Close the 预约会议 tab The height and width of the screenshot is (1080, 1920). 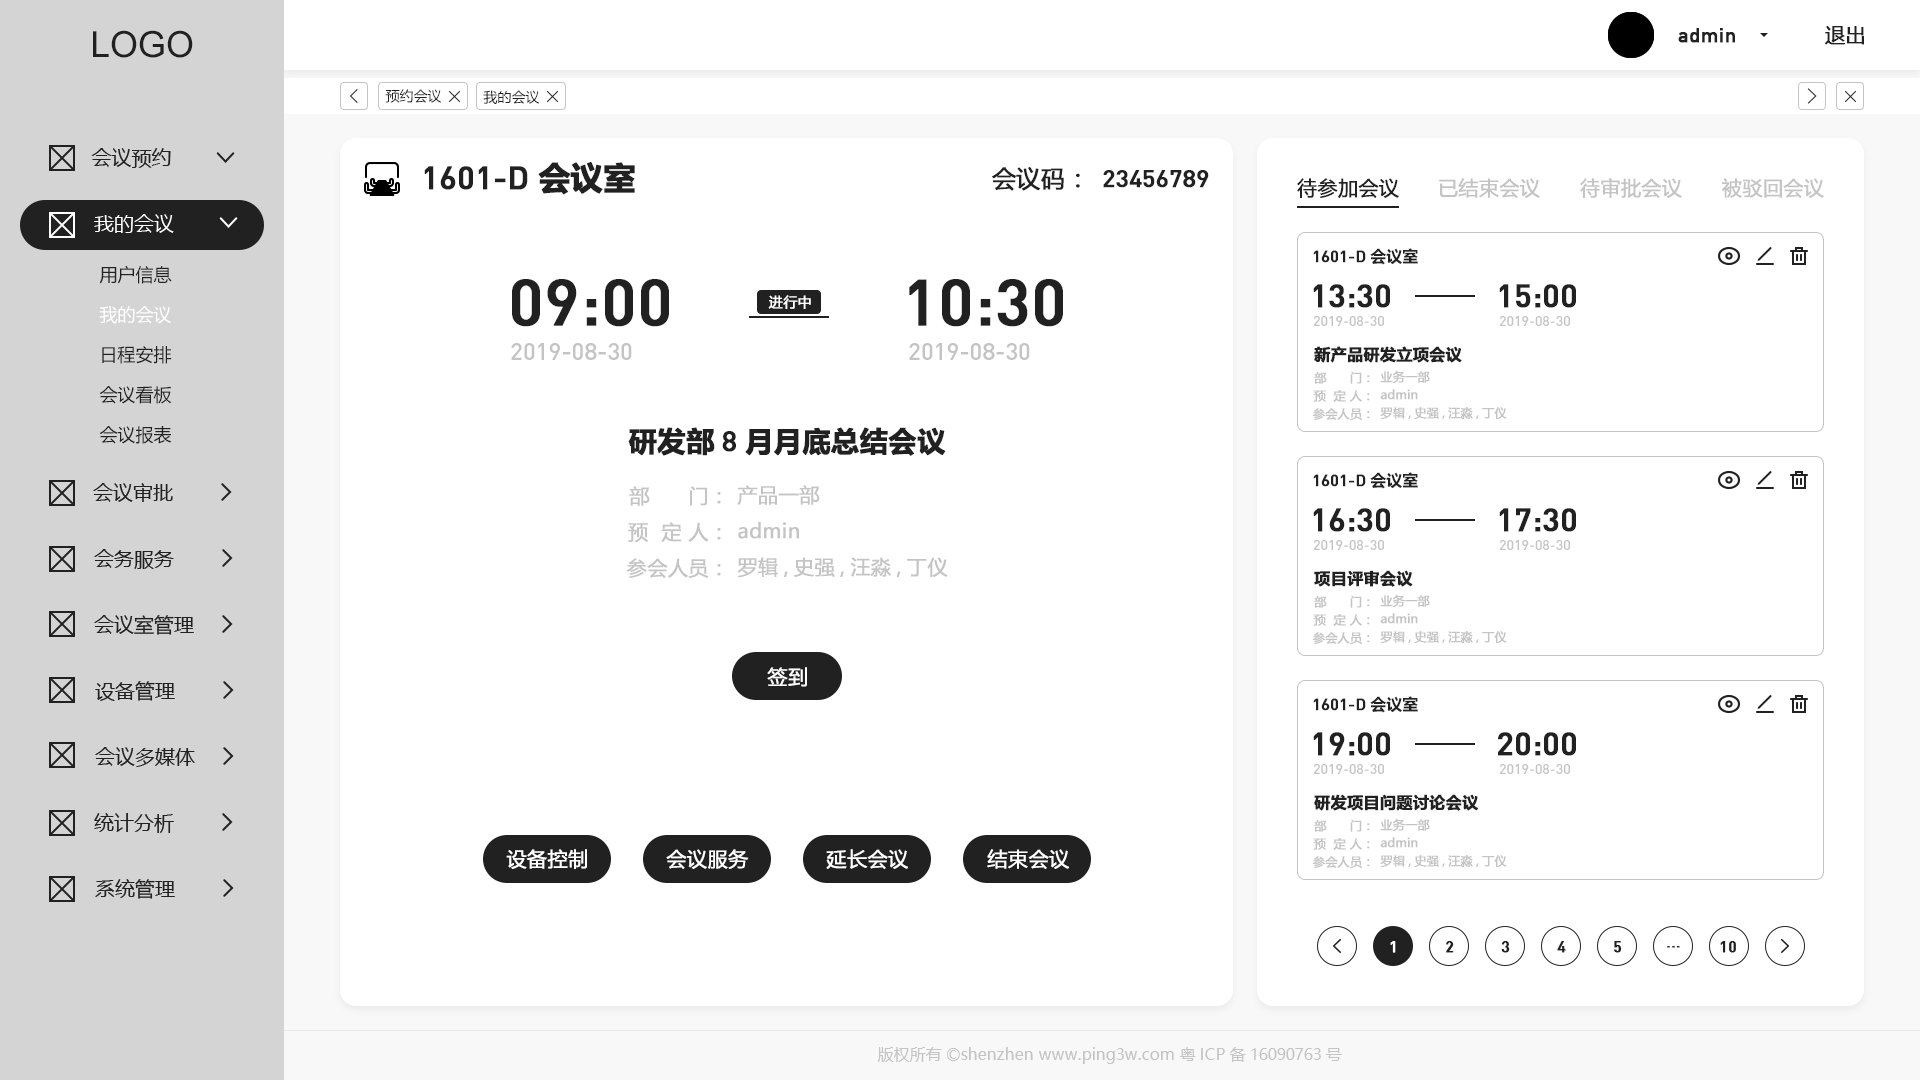[455, 96]
